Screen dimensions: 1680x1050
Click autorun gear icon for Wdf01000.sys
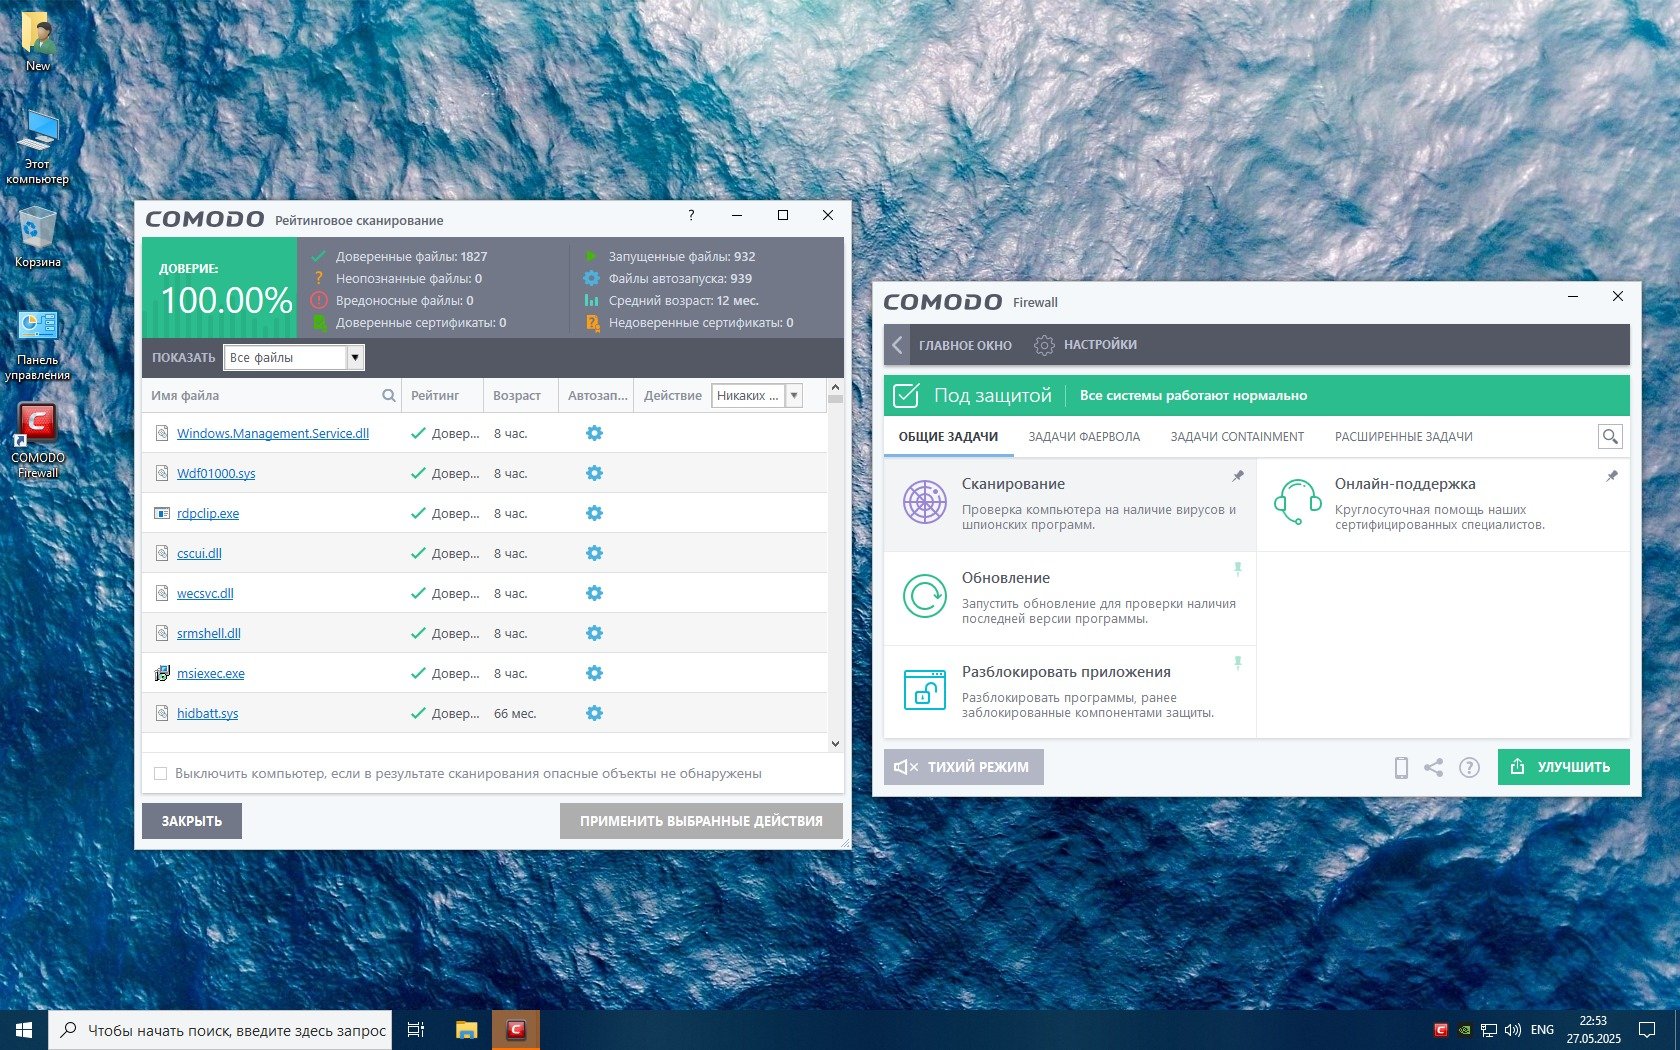coord(594,473)
